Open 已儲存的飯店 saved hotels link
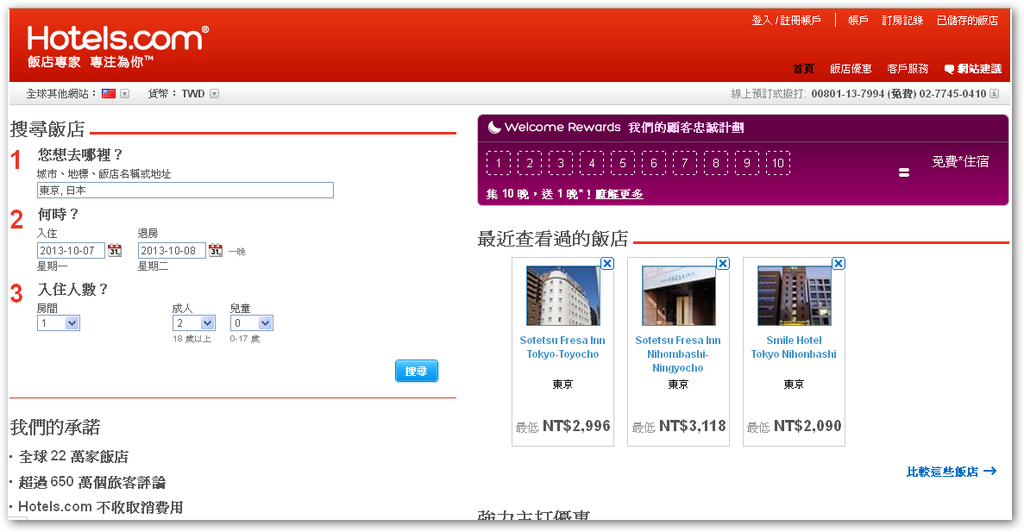 click(967, 20)
